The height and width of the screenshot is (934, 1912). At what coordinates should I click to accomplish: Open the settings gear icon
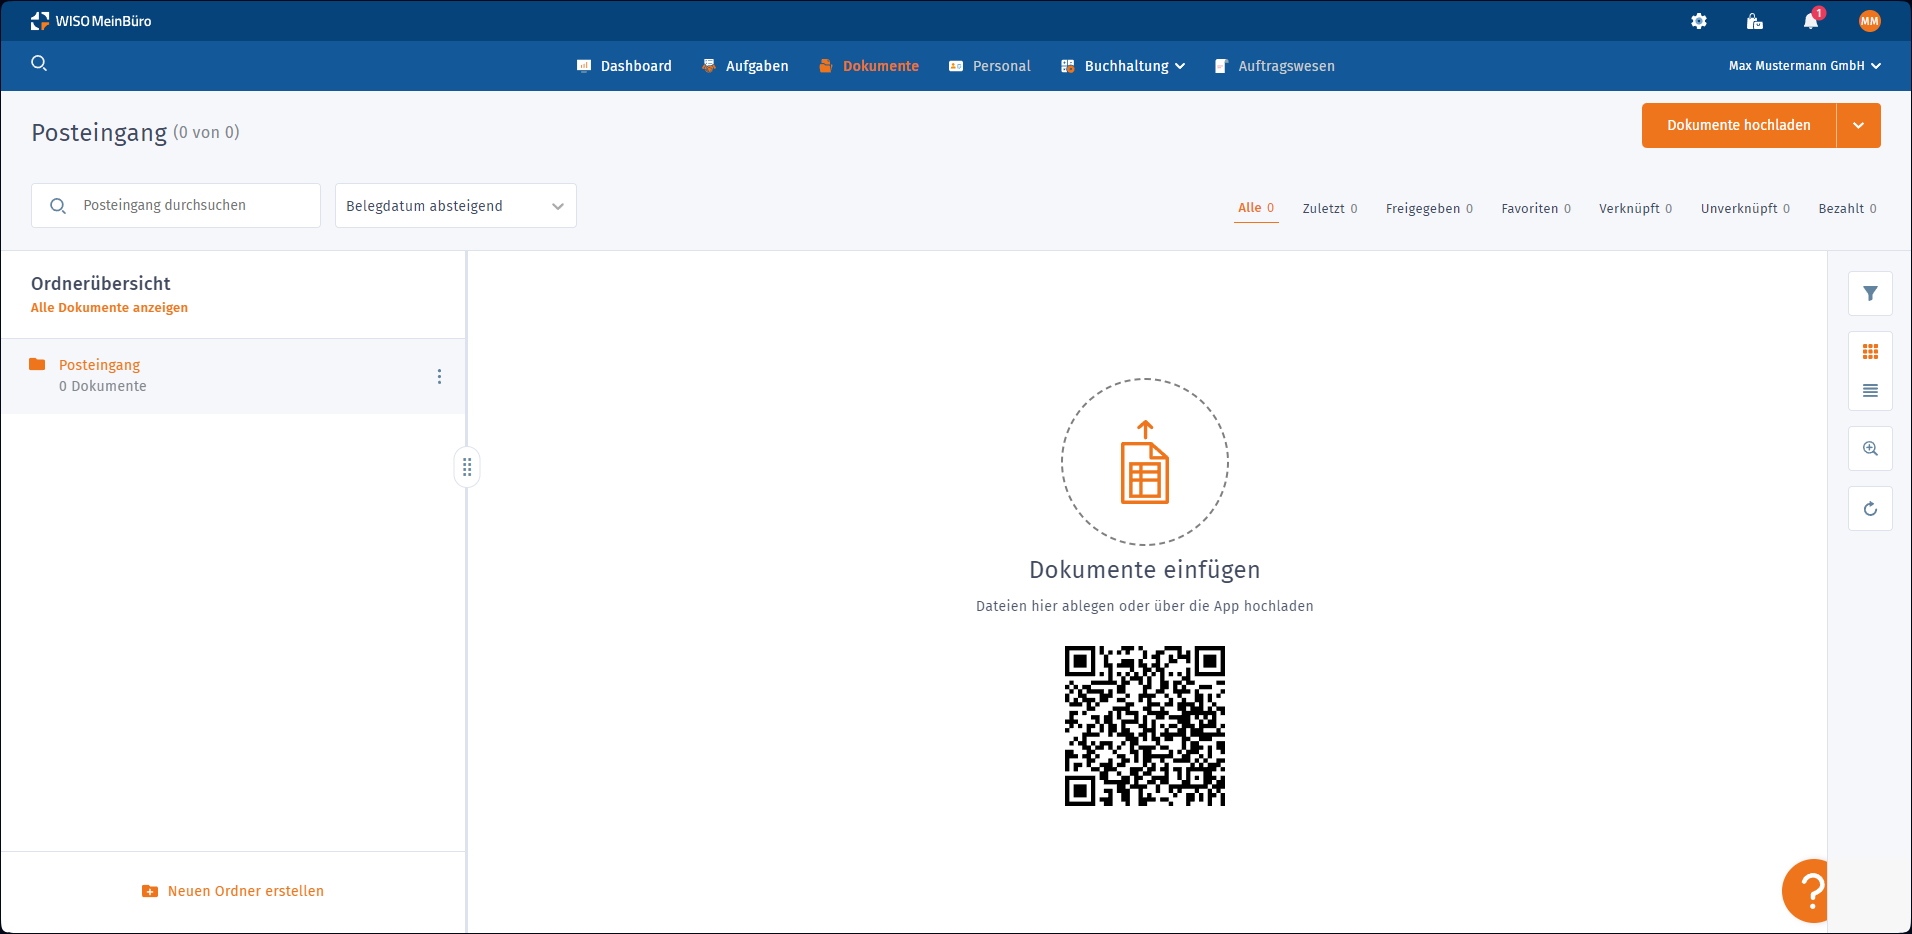[1698, 21]
